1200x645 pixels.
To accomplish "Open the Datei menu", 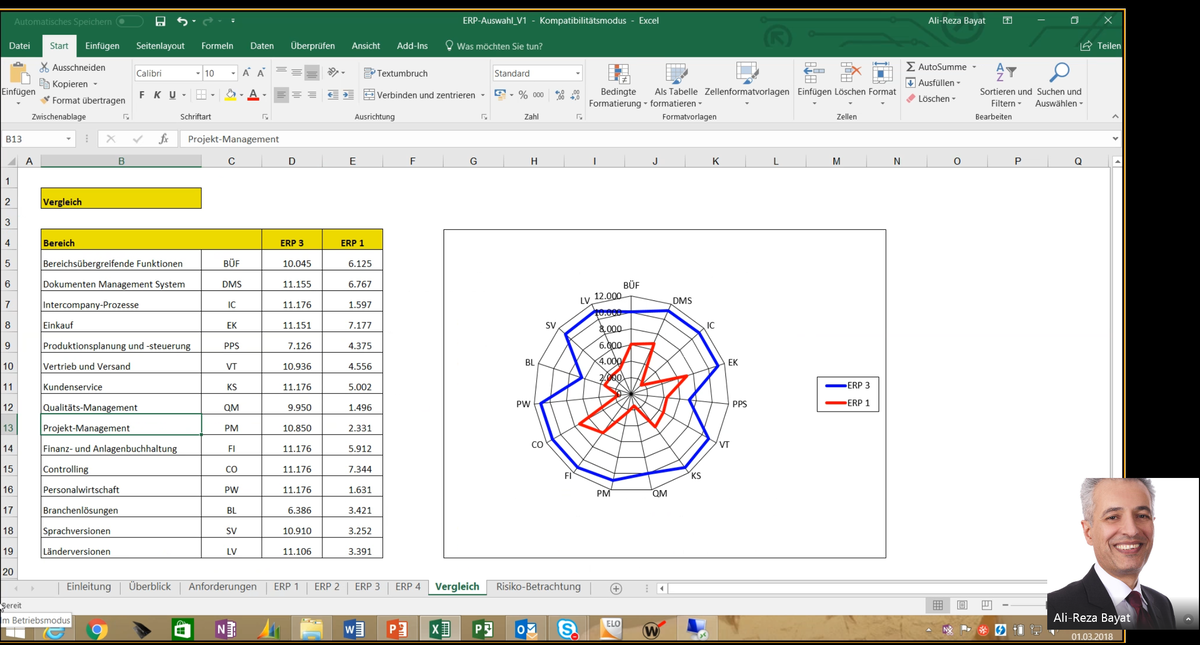I will click(x=19, y=46).
